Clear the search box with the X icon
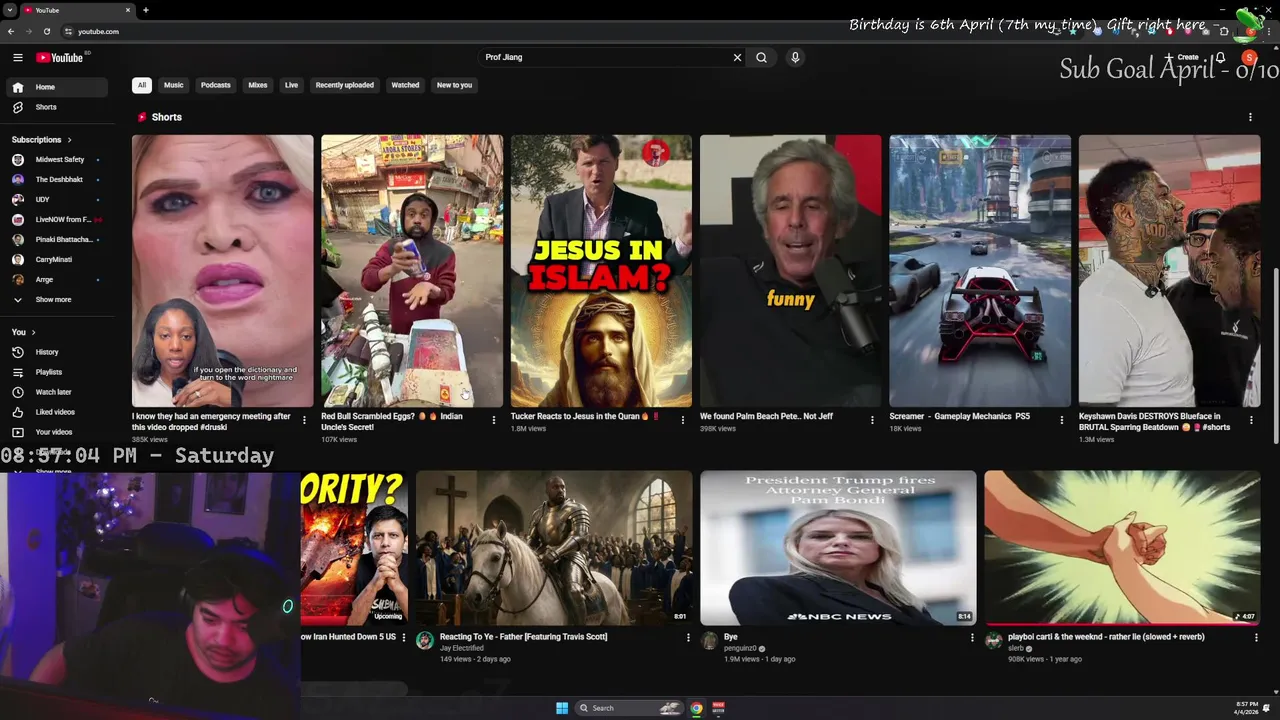The width and height of the screenshot is (1280, 720). point(738,58)
